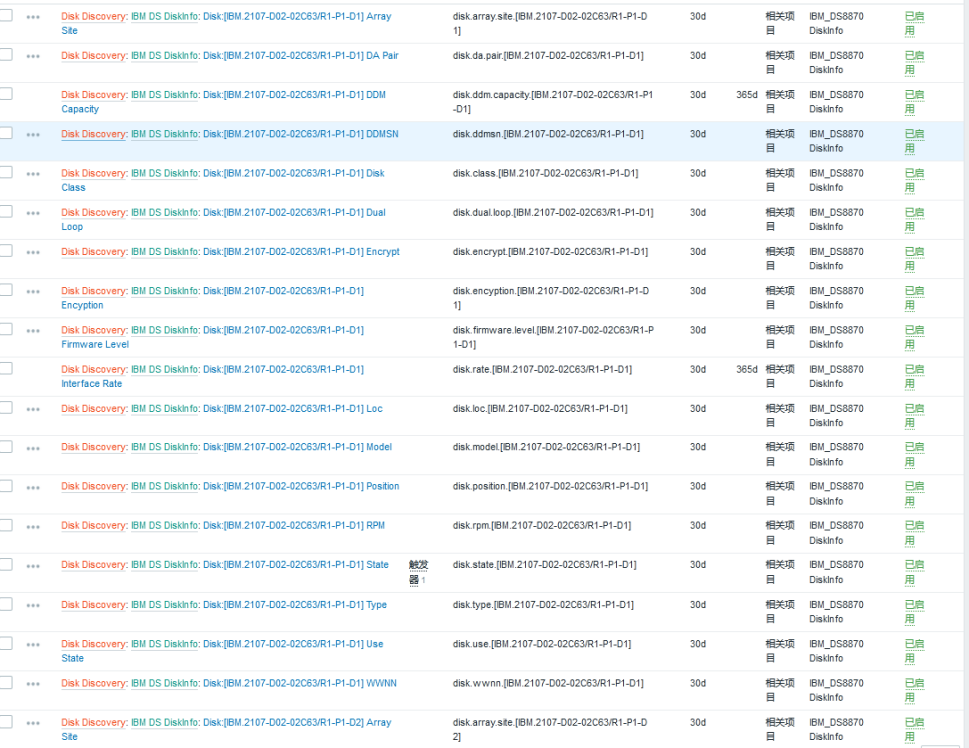
Task: Select the Disk Class row checkbox
Action: [x=6, y=172]
